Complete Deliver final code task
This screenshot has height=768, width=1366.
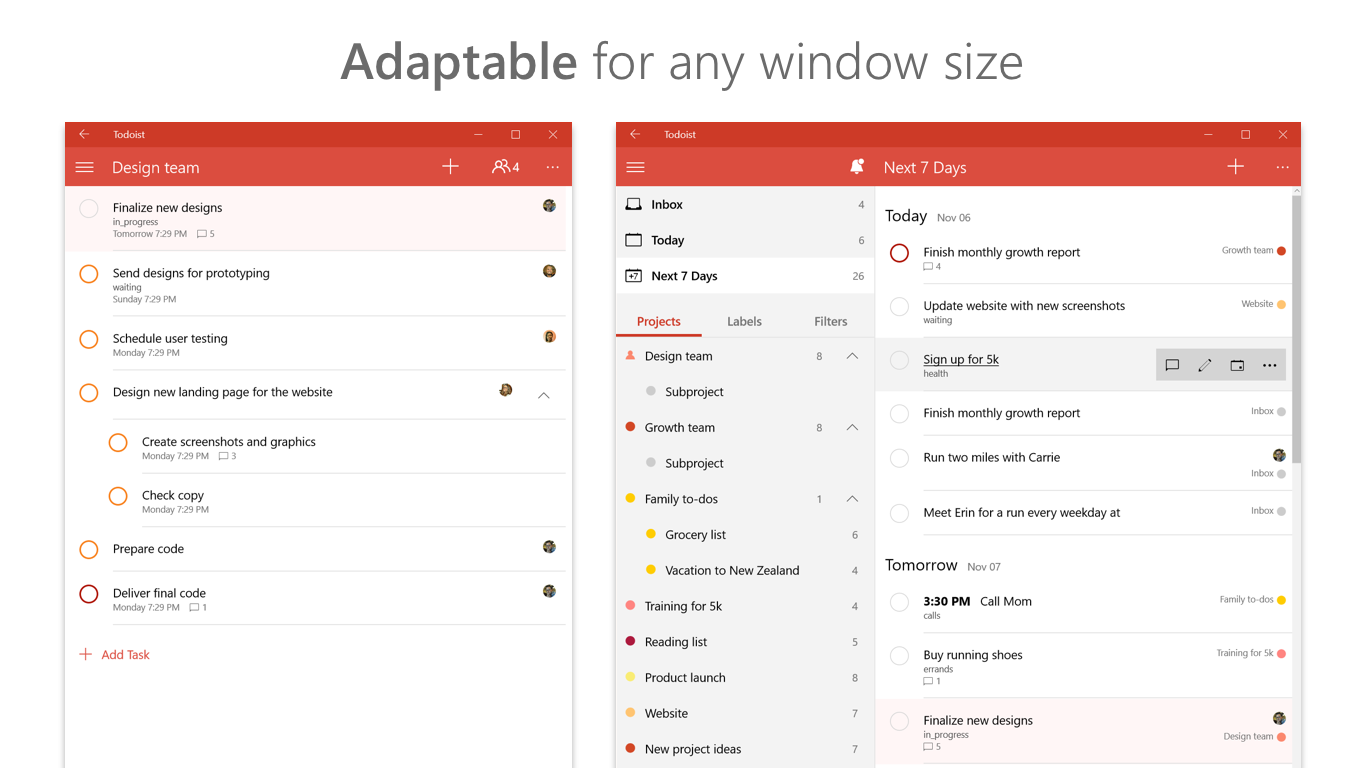tap(89, 594)
